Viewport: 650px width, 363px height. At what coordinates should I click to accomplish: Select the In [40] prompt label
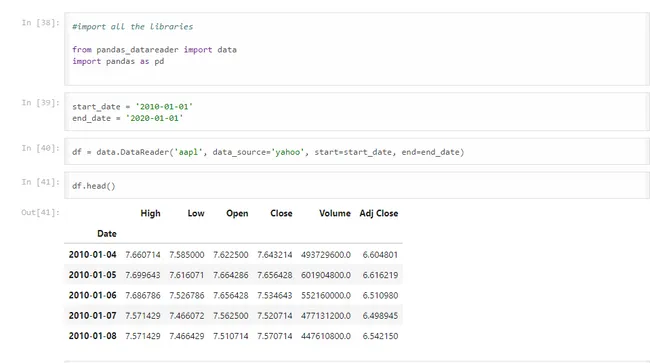(x=41, y=148)
